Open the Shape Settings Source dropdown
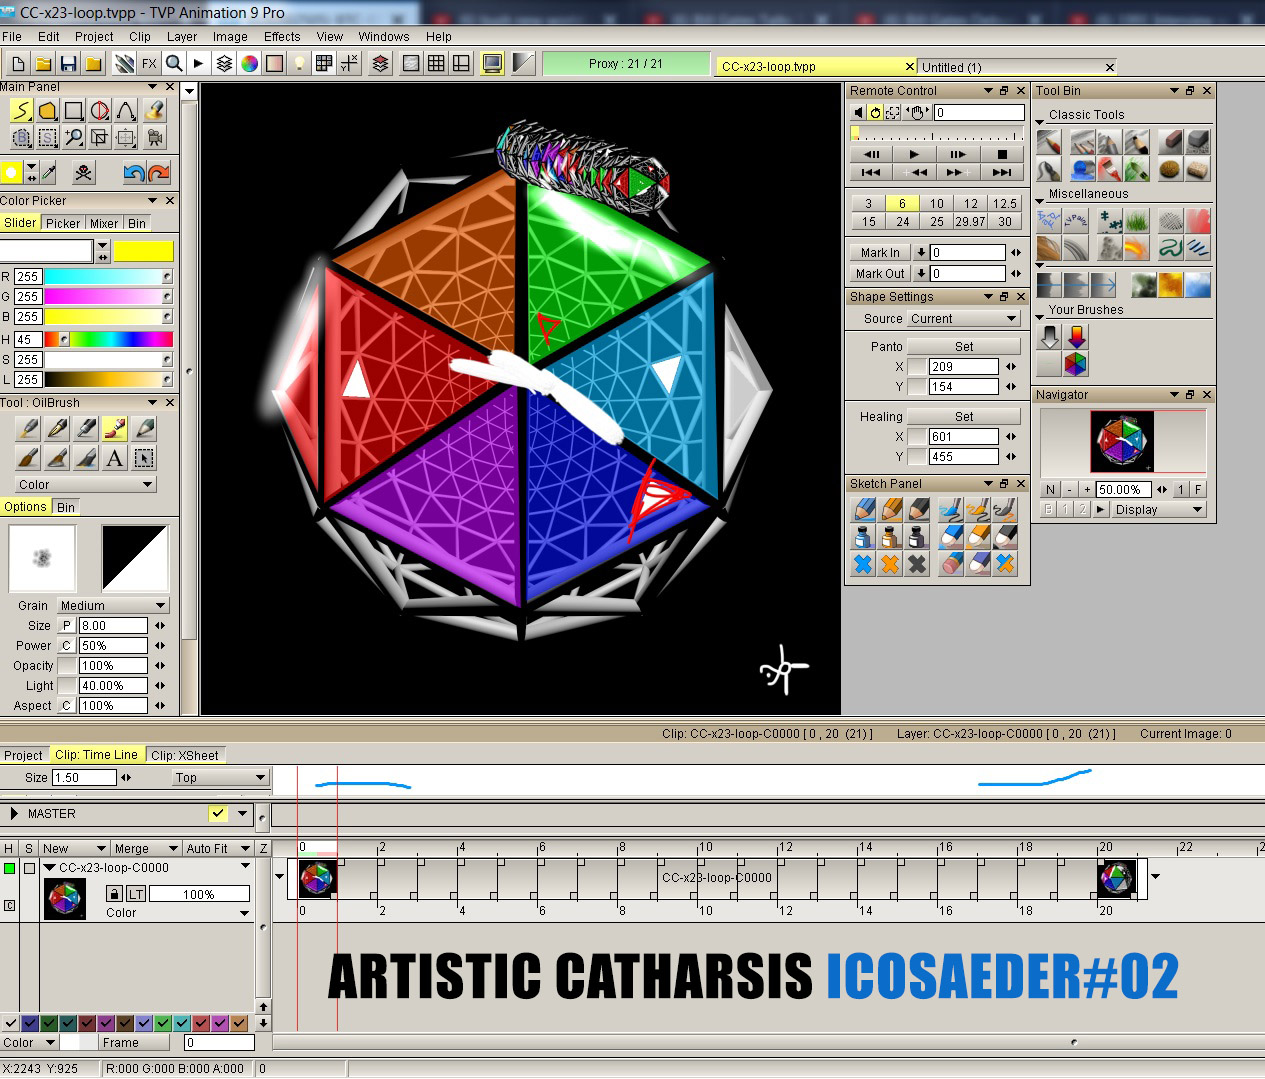Screen dimensions: 1265x1079 coord(963,319)
